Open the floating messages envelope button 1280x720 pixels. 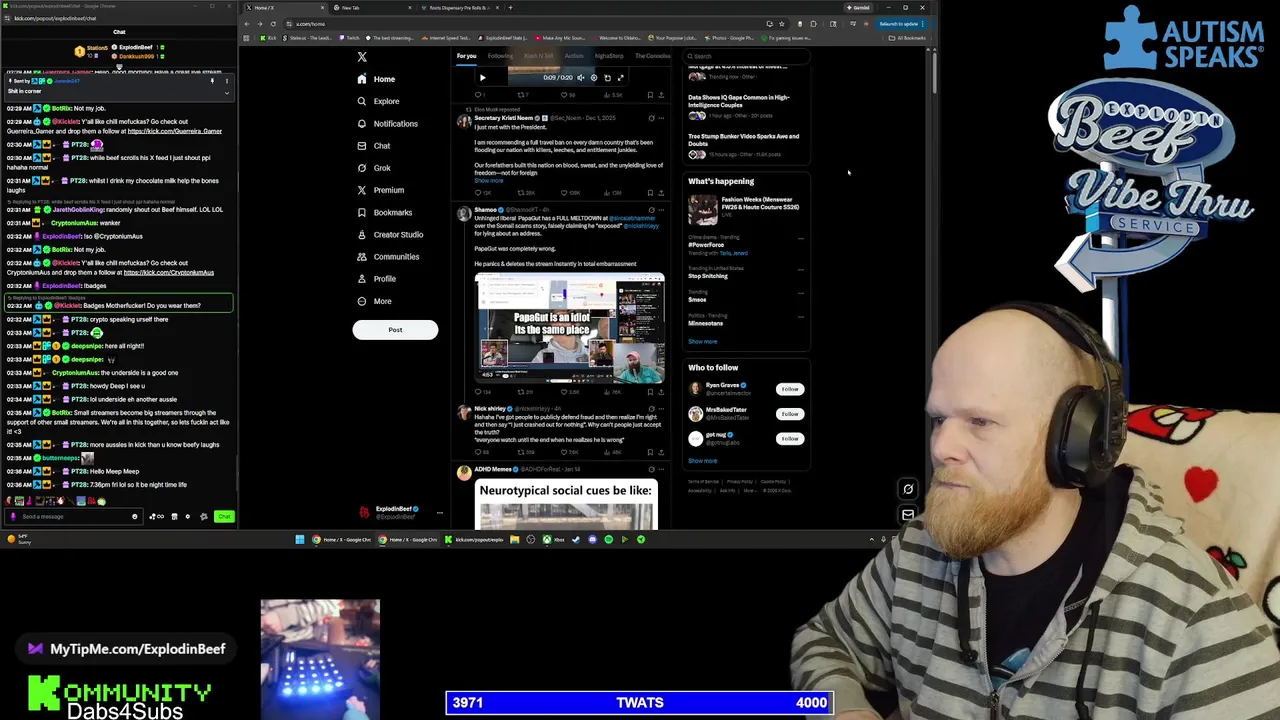click(x=908, y=515)
